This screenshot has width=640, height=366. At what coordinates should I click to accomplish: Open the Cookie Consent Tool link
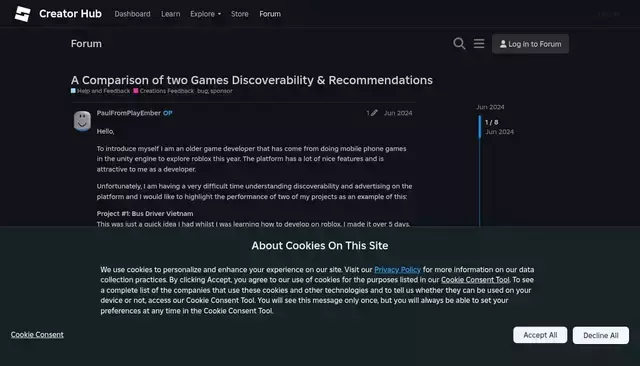[475, 280]
